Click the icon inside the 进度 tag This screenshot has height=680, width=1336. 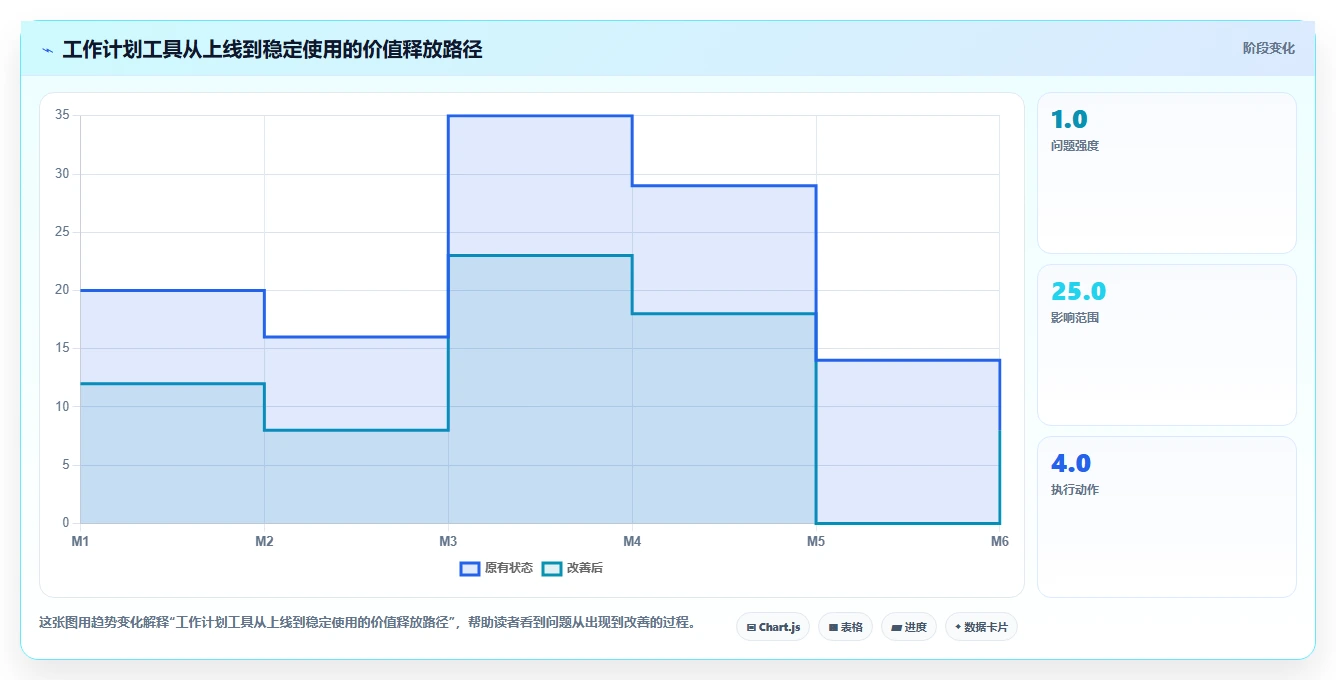(896, 628)
